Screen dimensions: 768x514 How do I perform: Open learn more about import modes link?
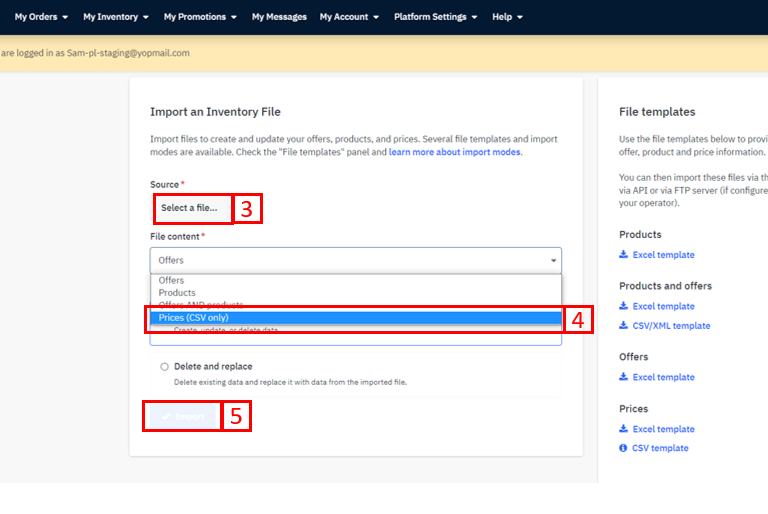[x=455, y=152]
